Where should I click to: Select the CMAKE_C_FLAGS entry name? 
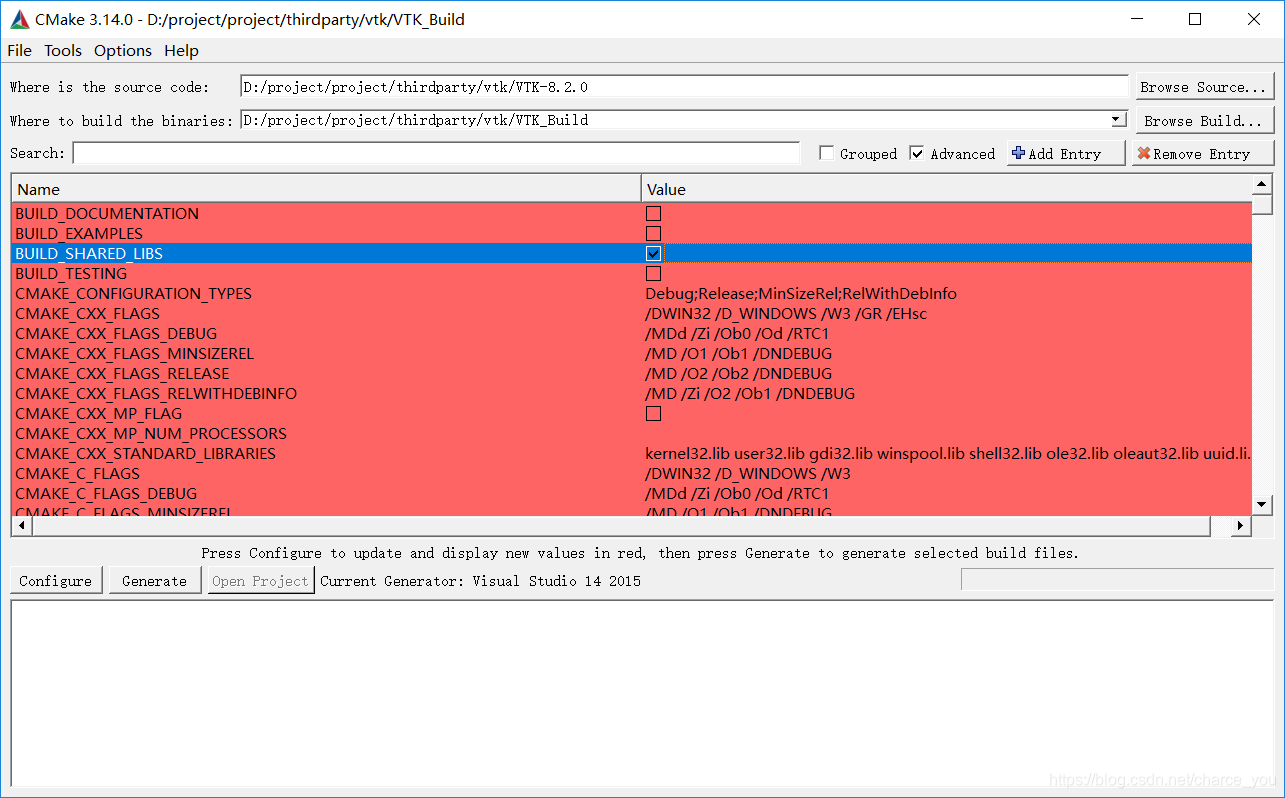click(x=77, y=473)
